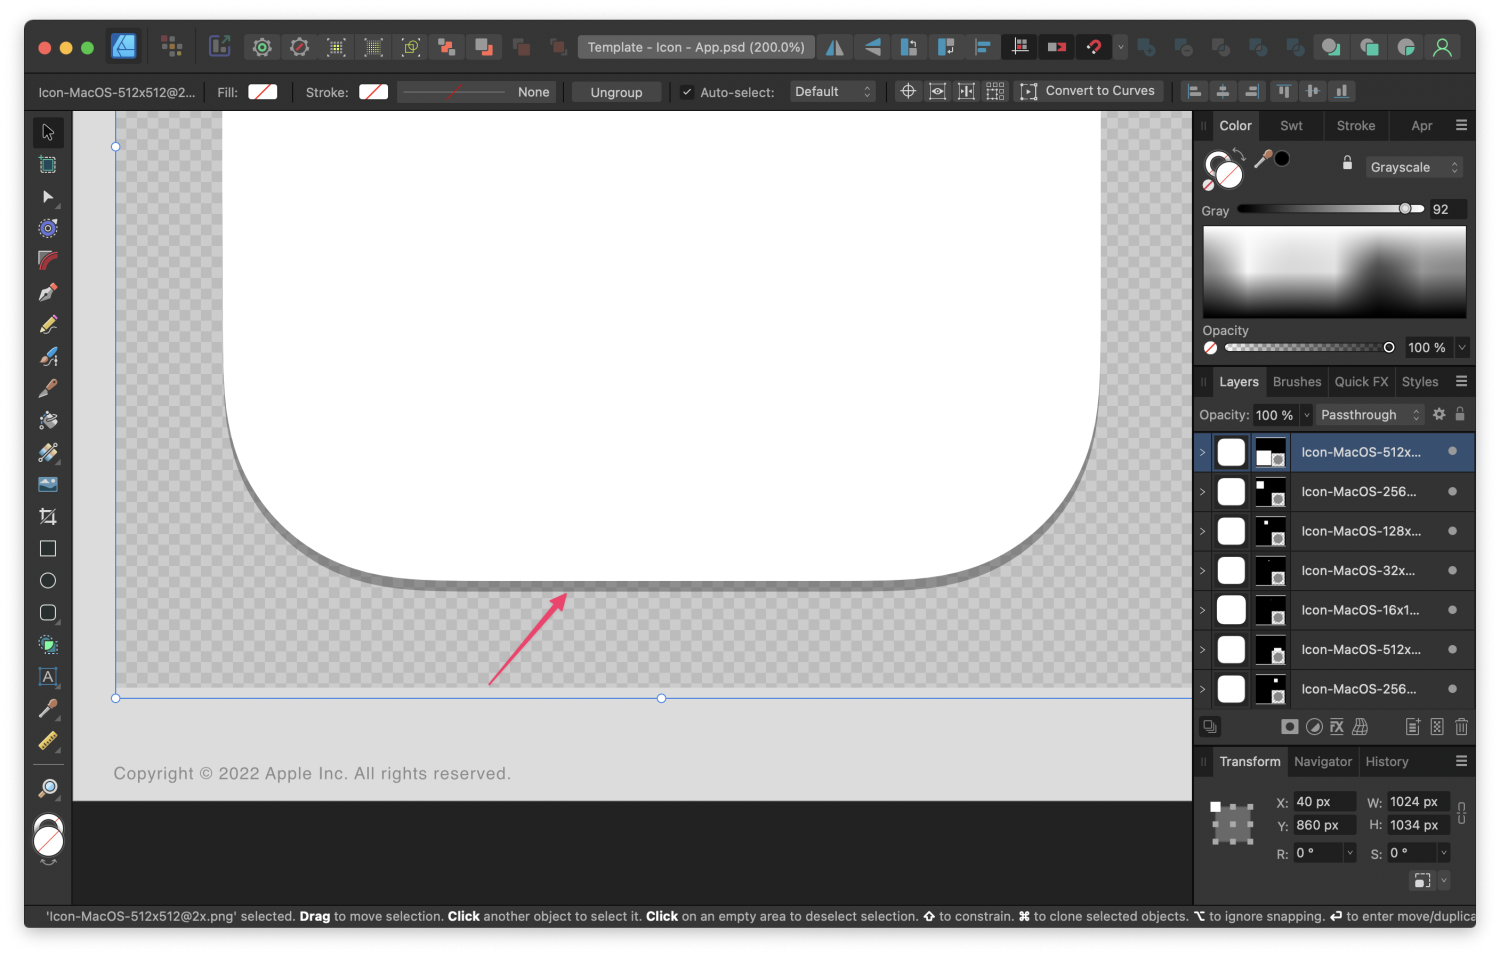Viewport: 1500px width, 956px height.
Task: Select the Rounded Rectangle tool
Action: pos(47,612)
